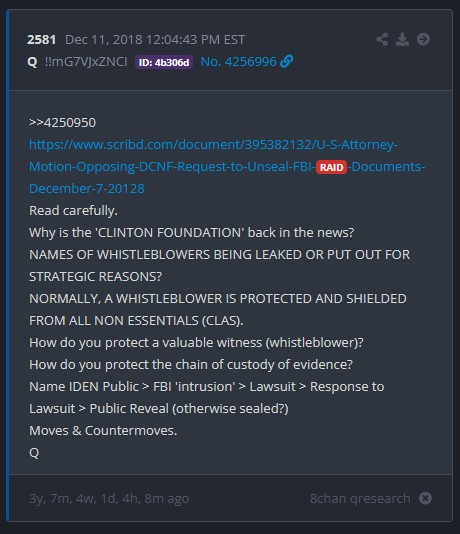This screenshot has width=460, height=534.
Task: Click the chain link icon beside No. 4256996
Action: [286, 62]
